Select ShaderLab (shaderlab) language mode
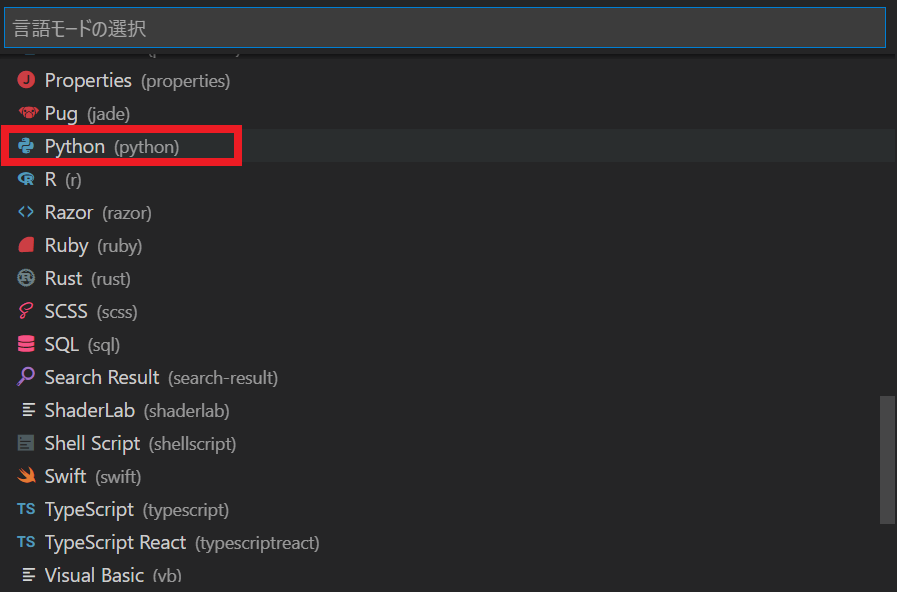 click(448, 410)
